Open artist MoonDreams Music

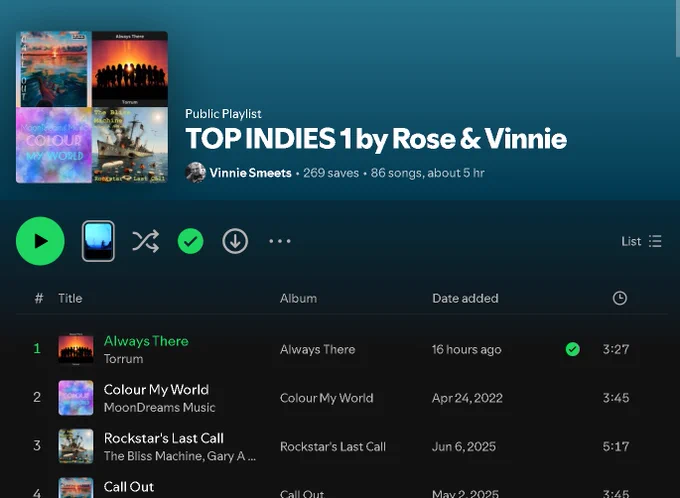coord(160,408)
